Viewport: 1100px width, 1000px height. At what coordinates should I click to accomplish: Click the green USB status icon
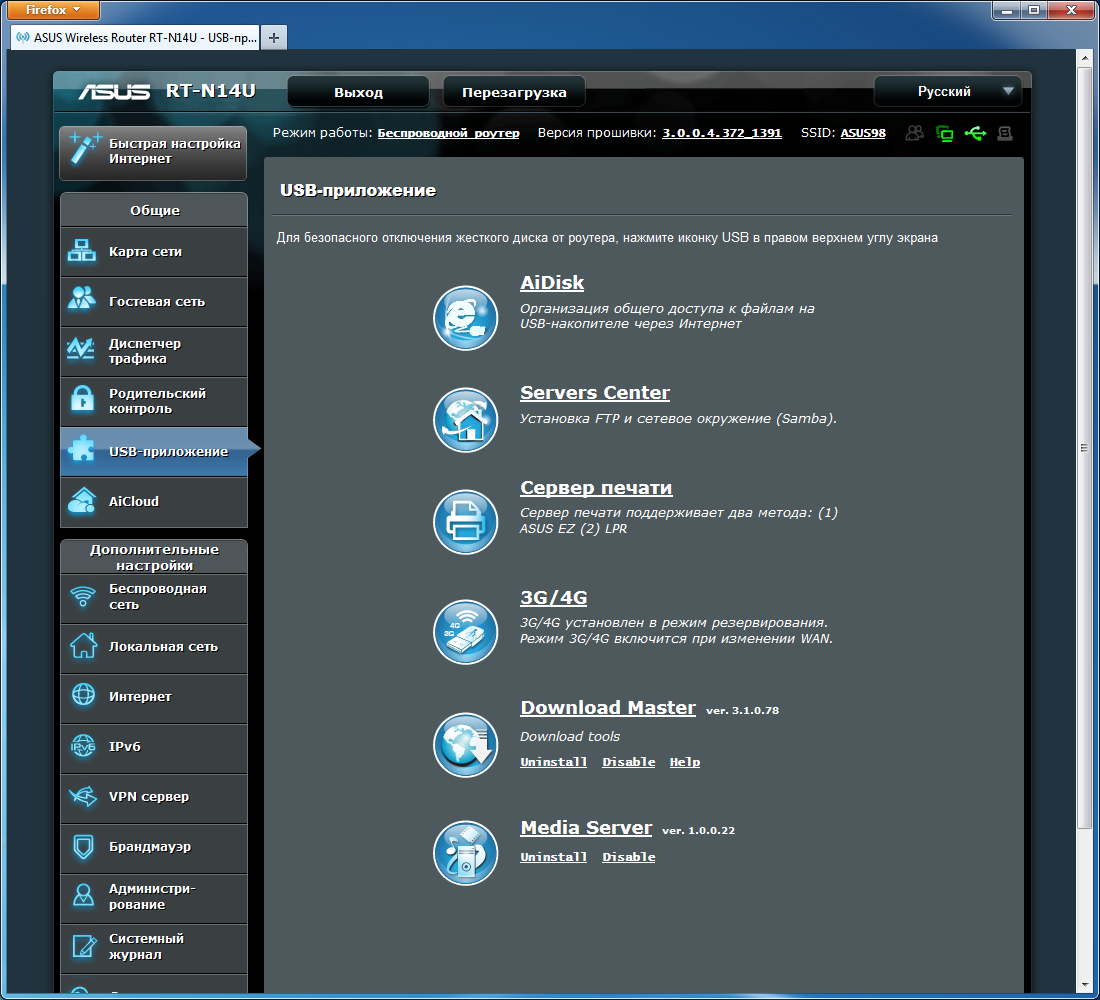(975, 133)
